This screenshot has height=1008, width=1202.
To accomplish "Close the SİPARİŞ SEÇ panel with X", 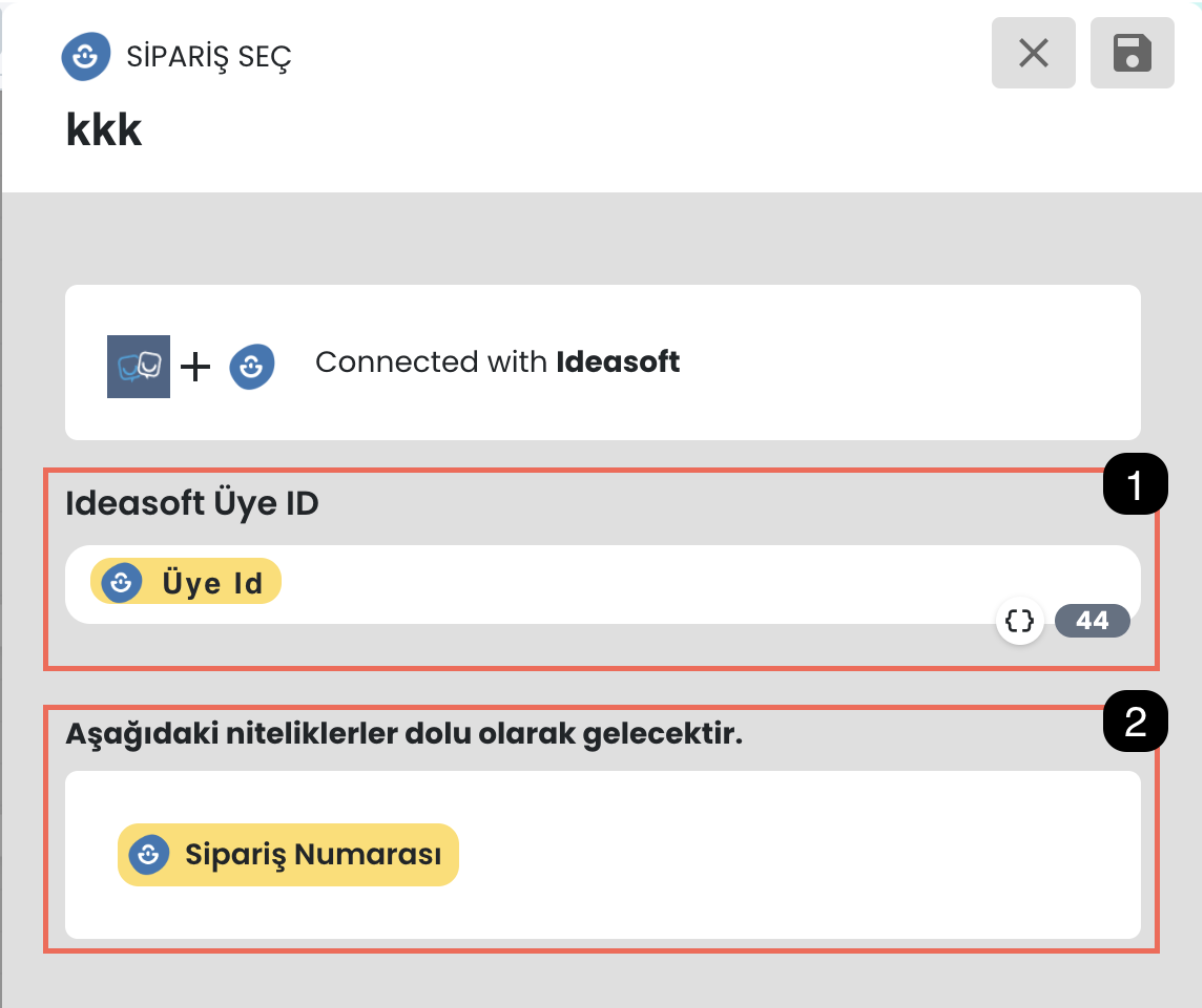I will pyautogui.click(x=1033, y=53).
